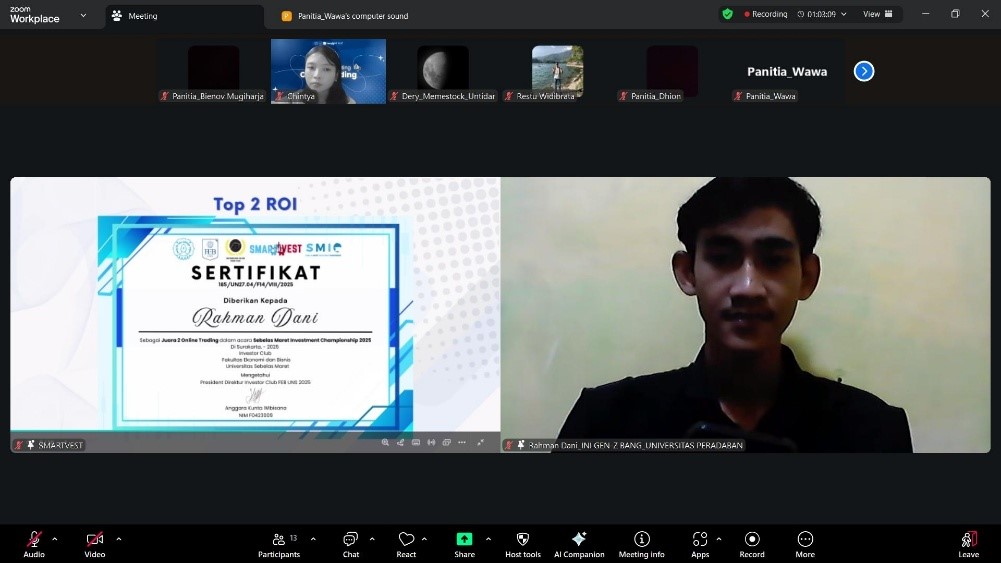
Task: Turn on the camera with Video button
Action: [94, 541]
